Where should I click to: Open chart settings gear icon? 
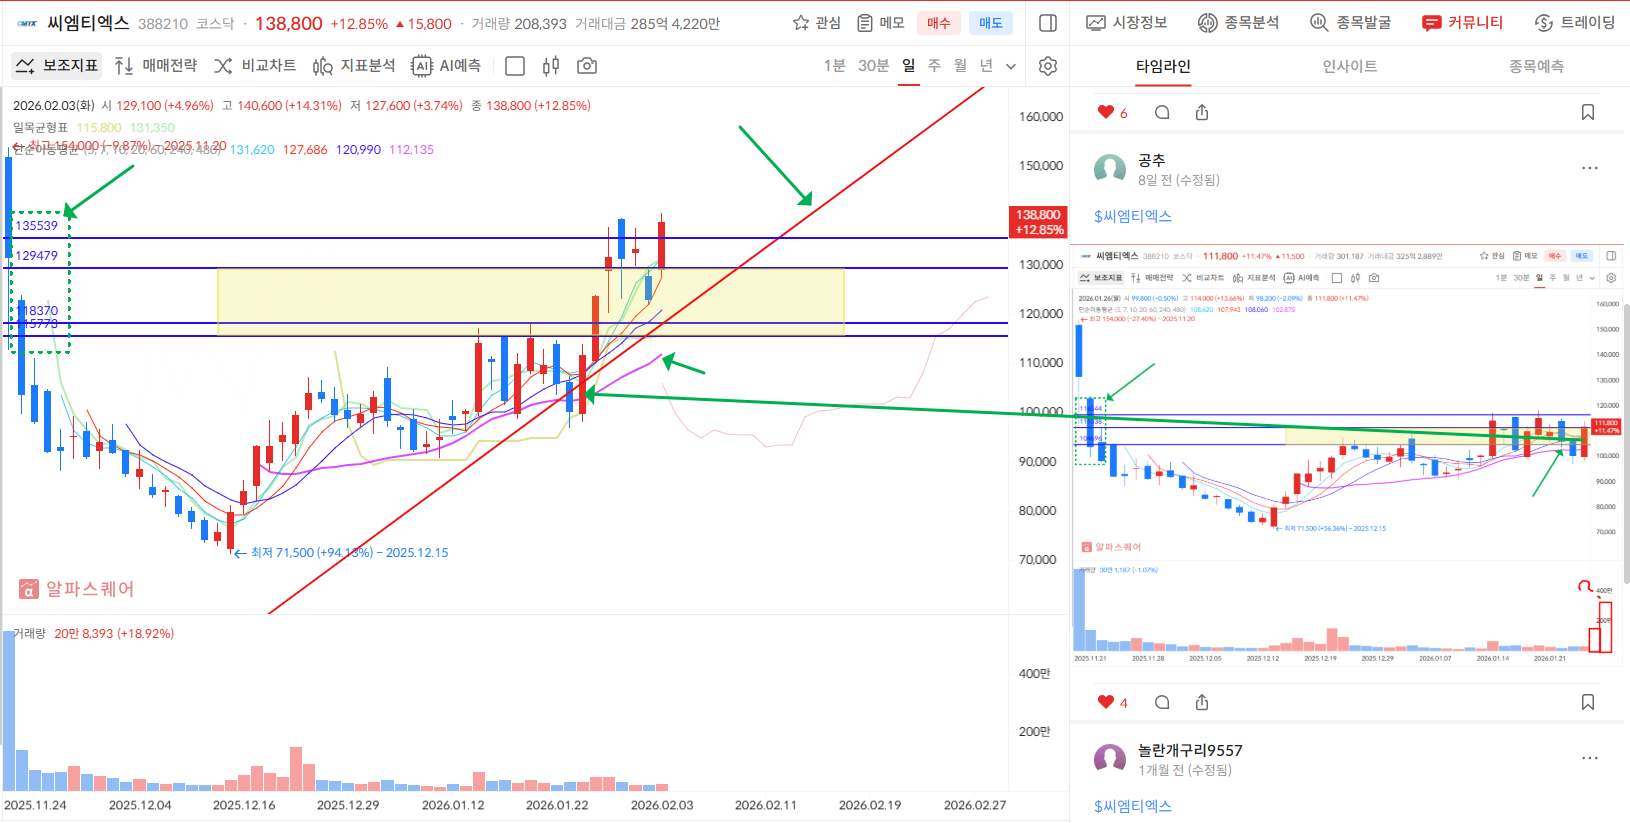click(x=1047, y=66)
